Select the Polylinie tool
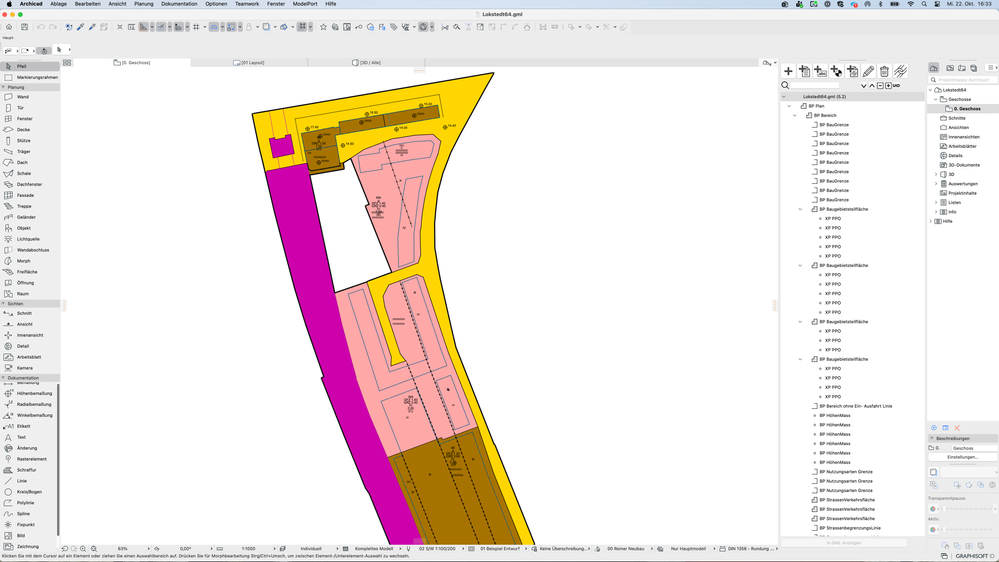Viewport: 999px width, 562px height. pyautogui.click(x=25, y=503)
